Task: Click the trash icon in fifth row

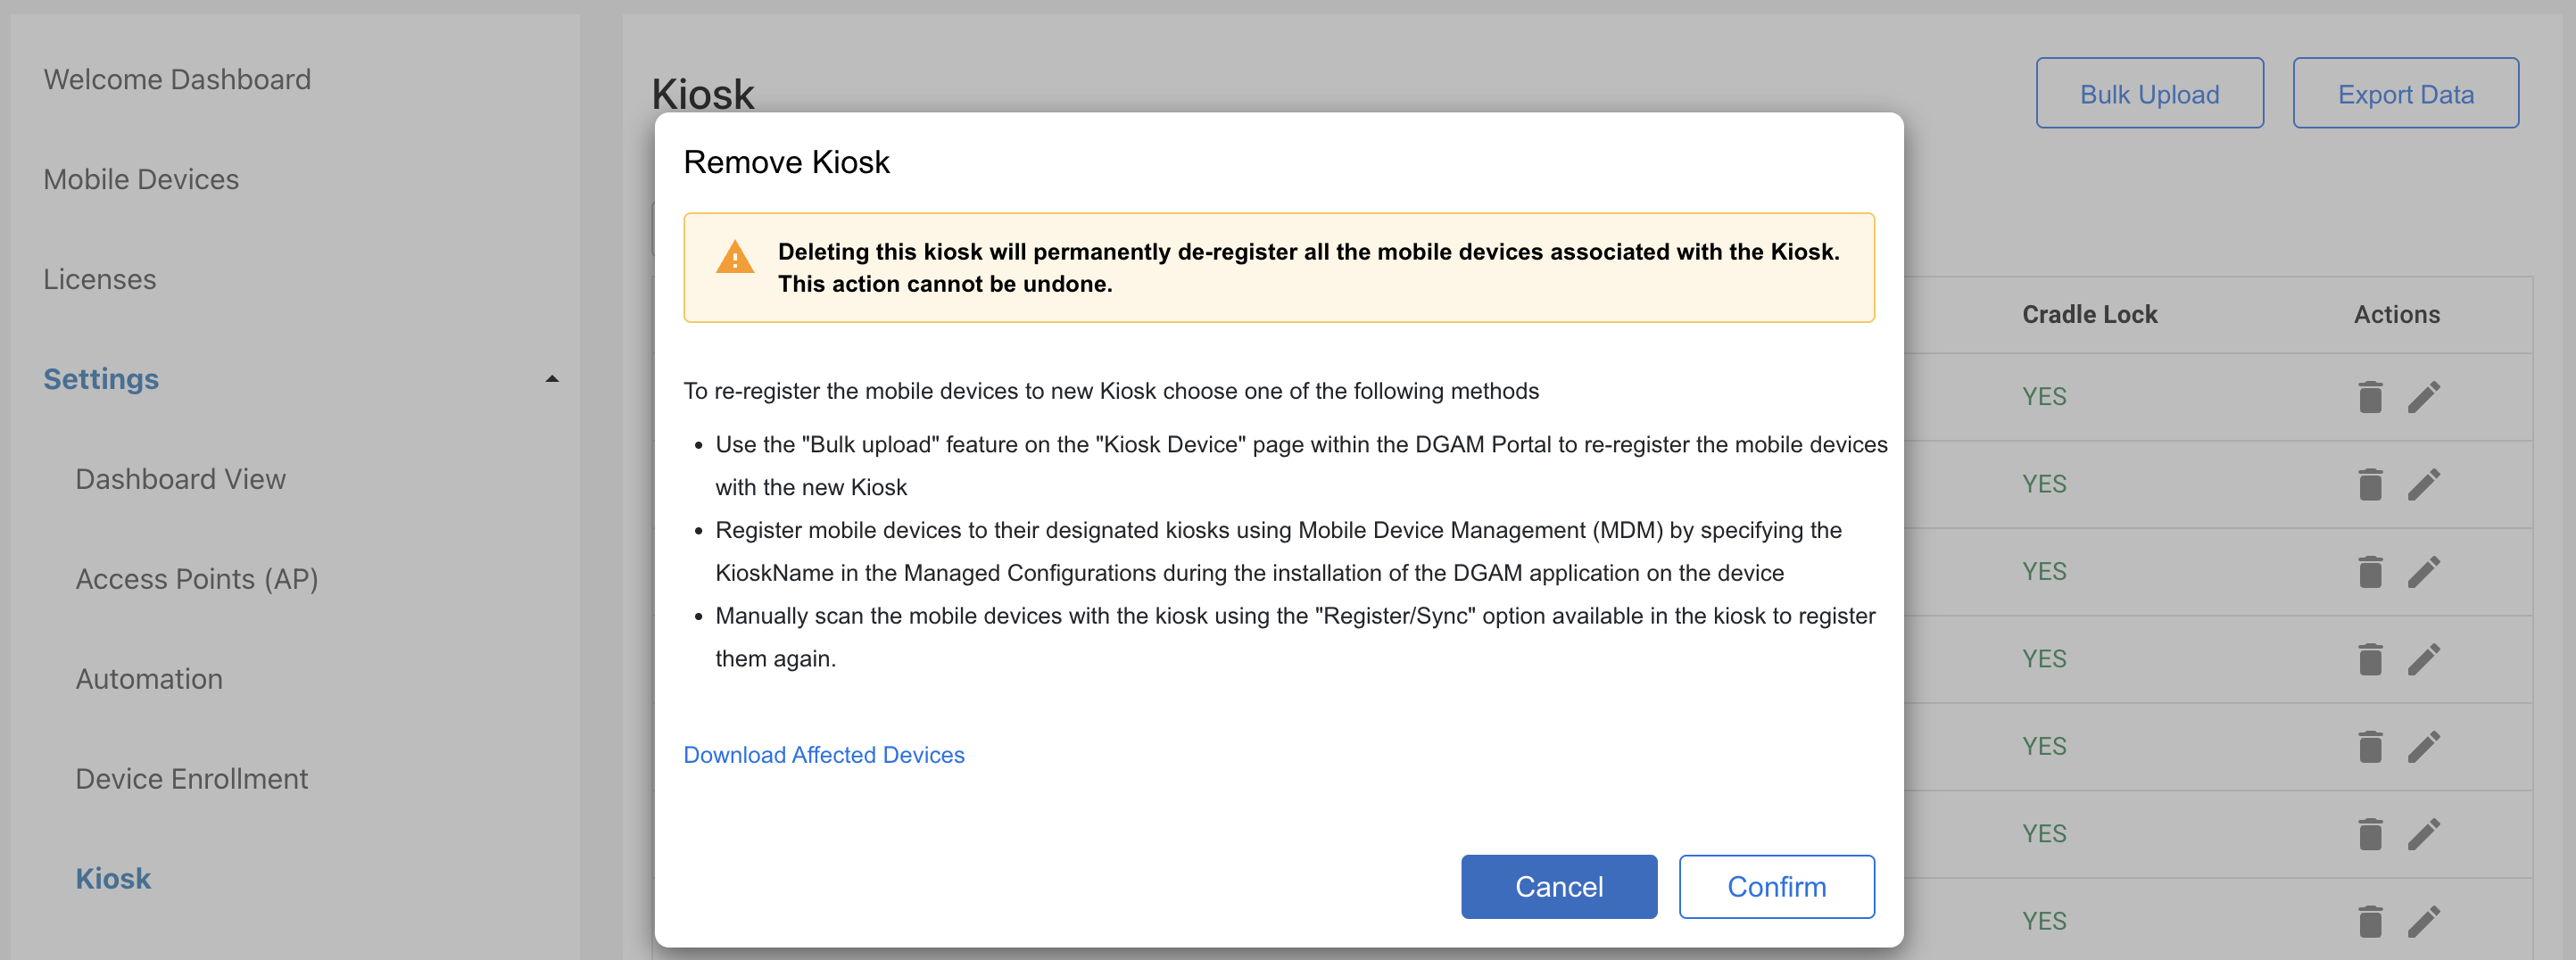Action: [x=2370, y=747]
